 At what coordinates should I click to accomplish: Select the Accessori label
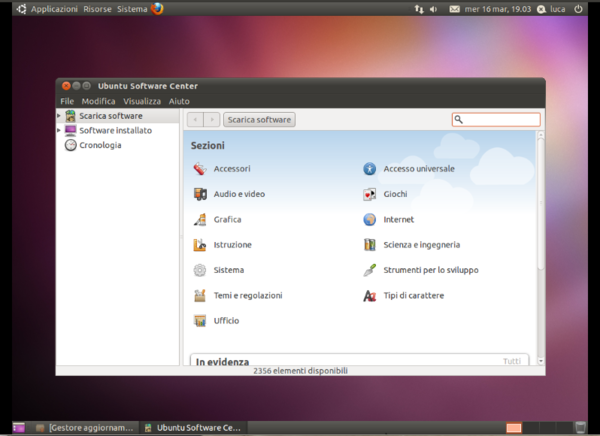point(232,169)
